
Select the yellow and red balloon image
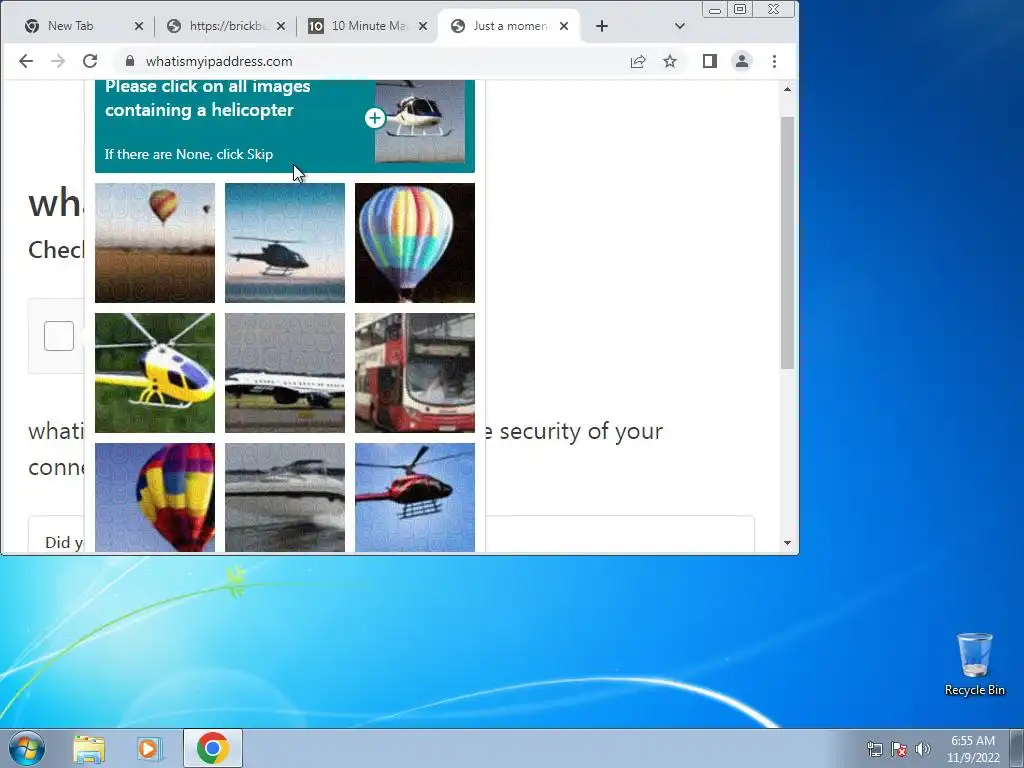[x=155, y=498]
